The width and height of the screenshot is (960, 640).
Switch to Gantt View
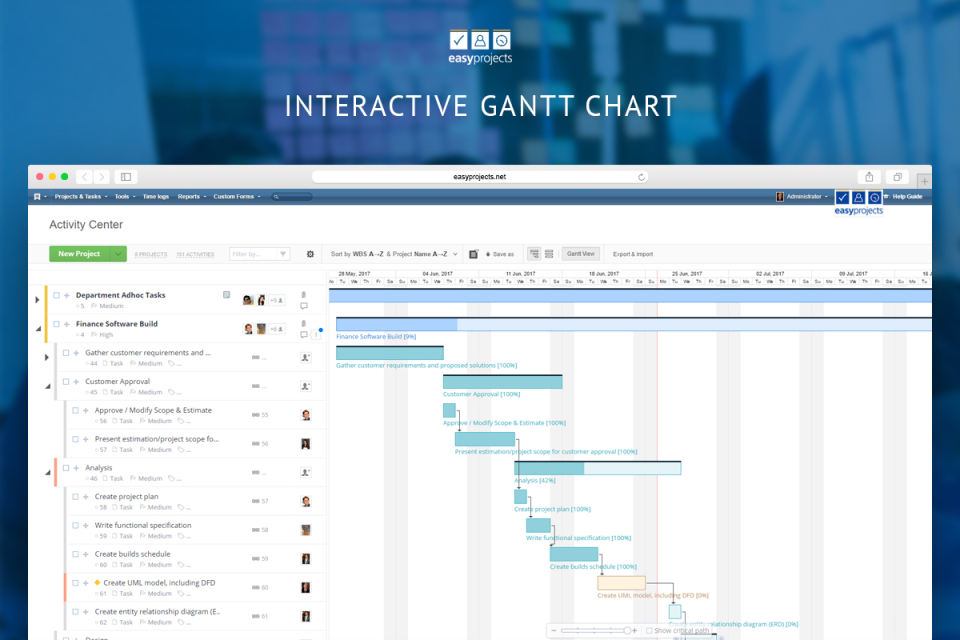click(580, 254)
